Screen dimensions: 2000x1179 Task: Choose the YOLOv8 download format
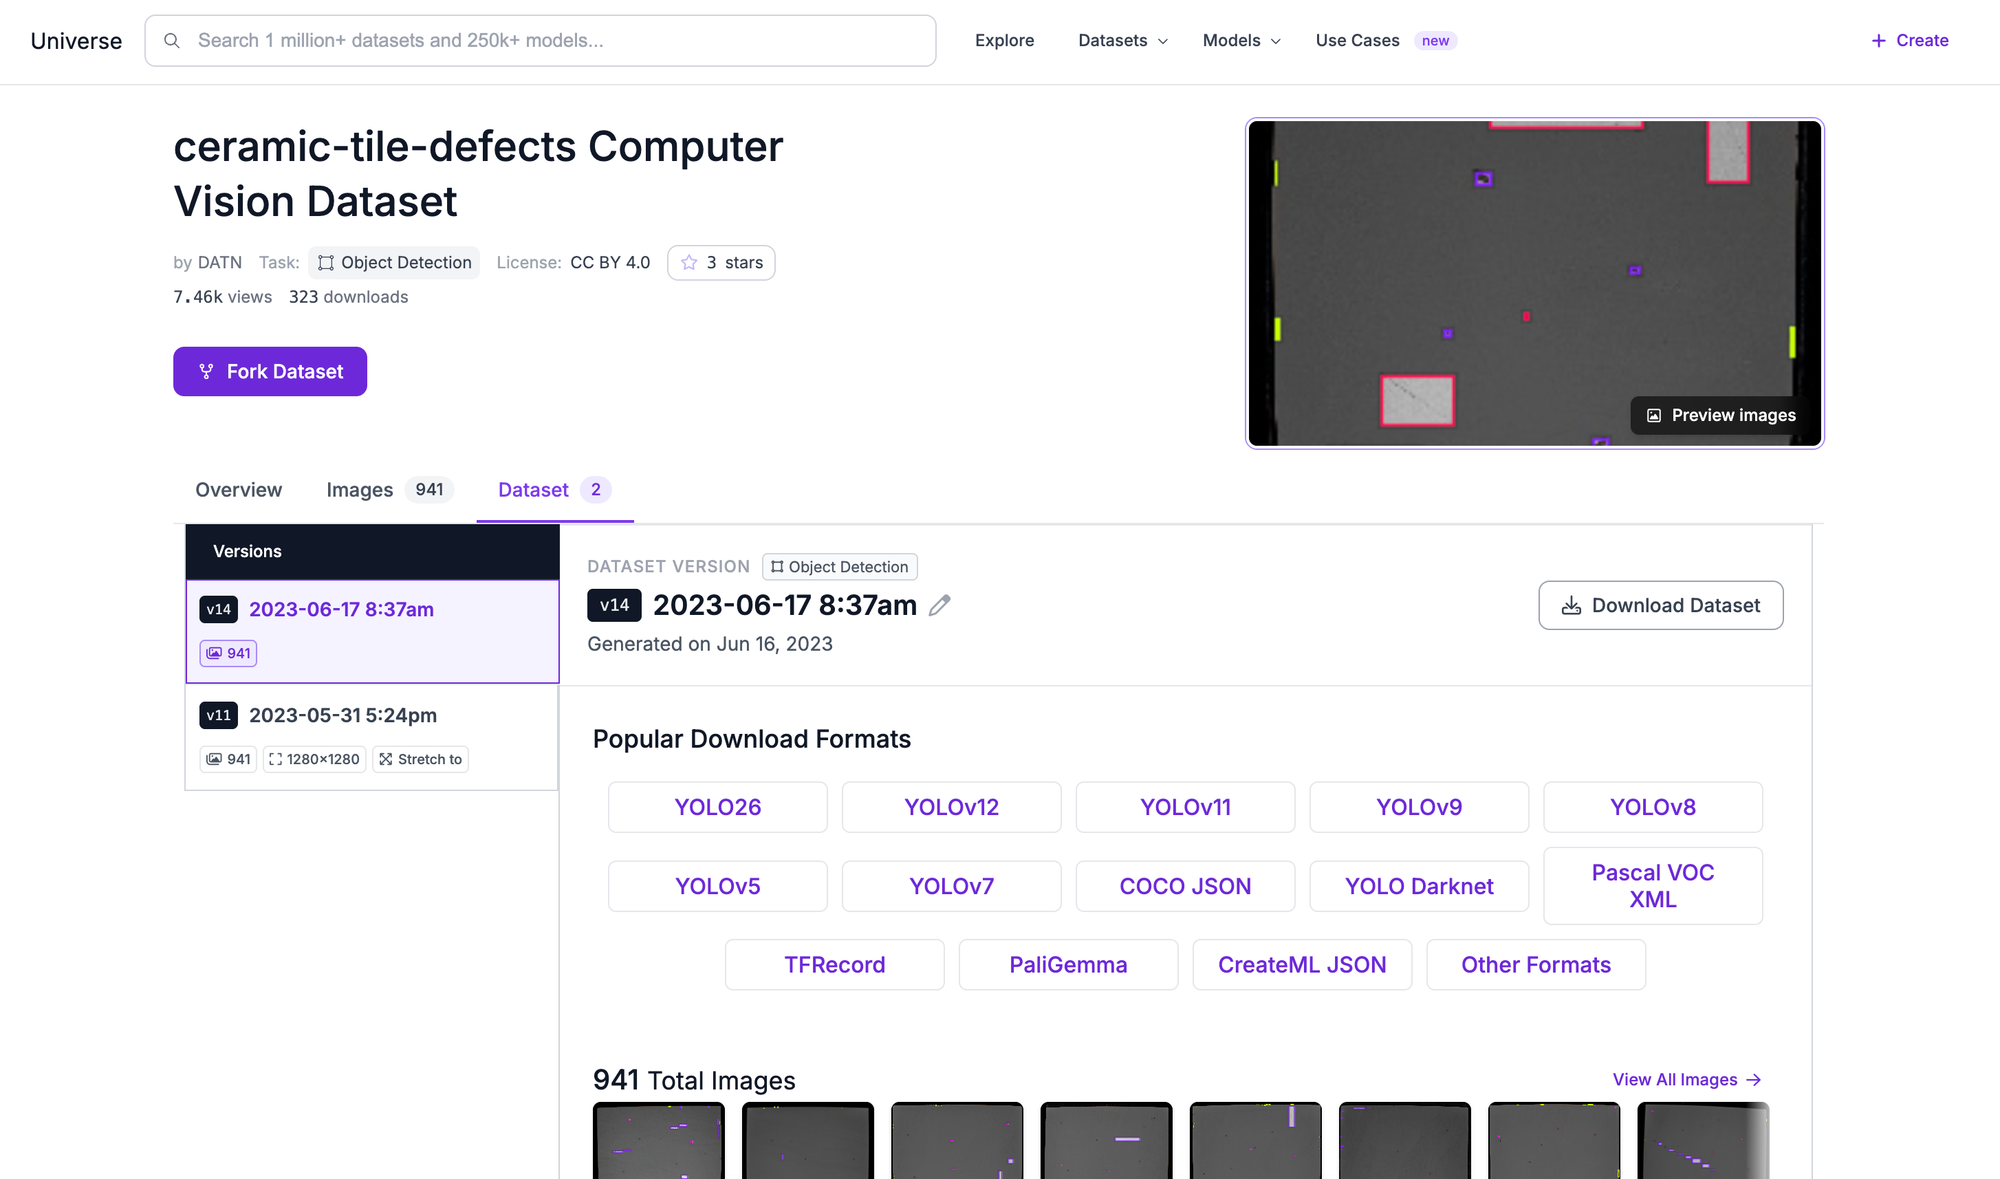coord(1653,807)
